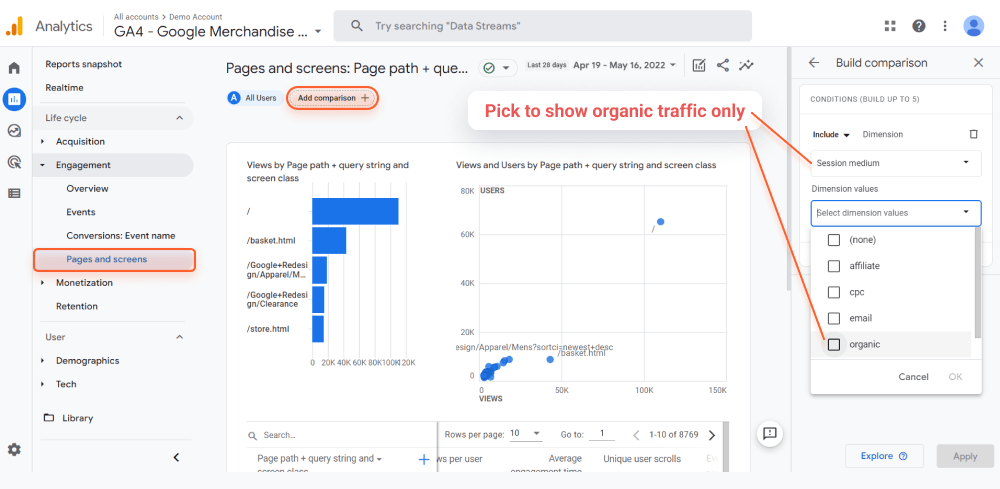Click Cancel in the dimension values list
1000x489 pixels.
click(913, 377)
